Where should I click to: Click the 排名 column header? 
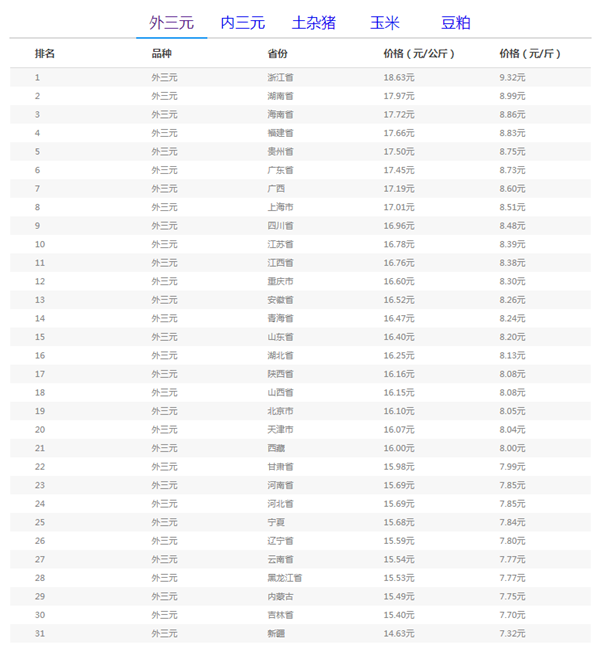point(45,53)
